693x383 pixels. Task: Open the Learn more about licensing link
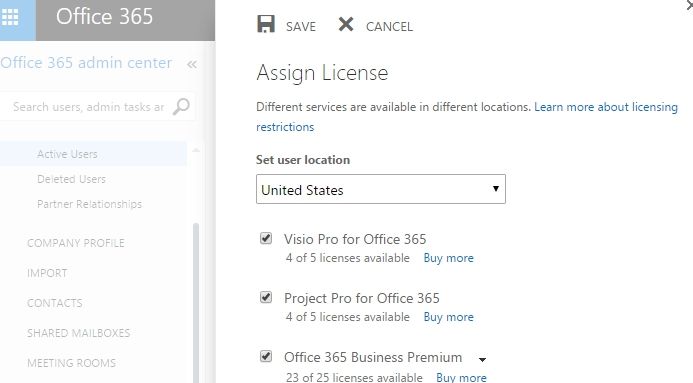pyautogui.click(x=606, y=107)
